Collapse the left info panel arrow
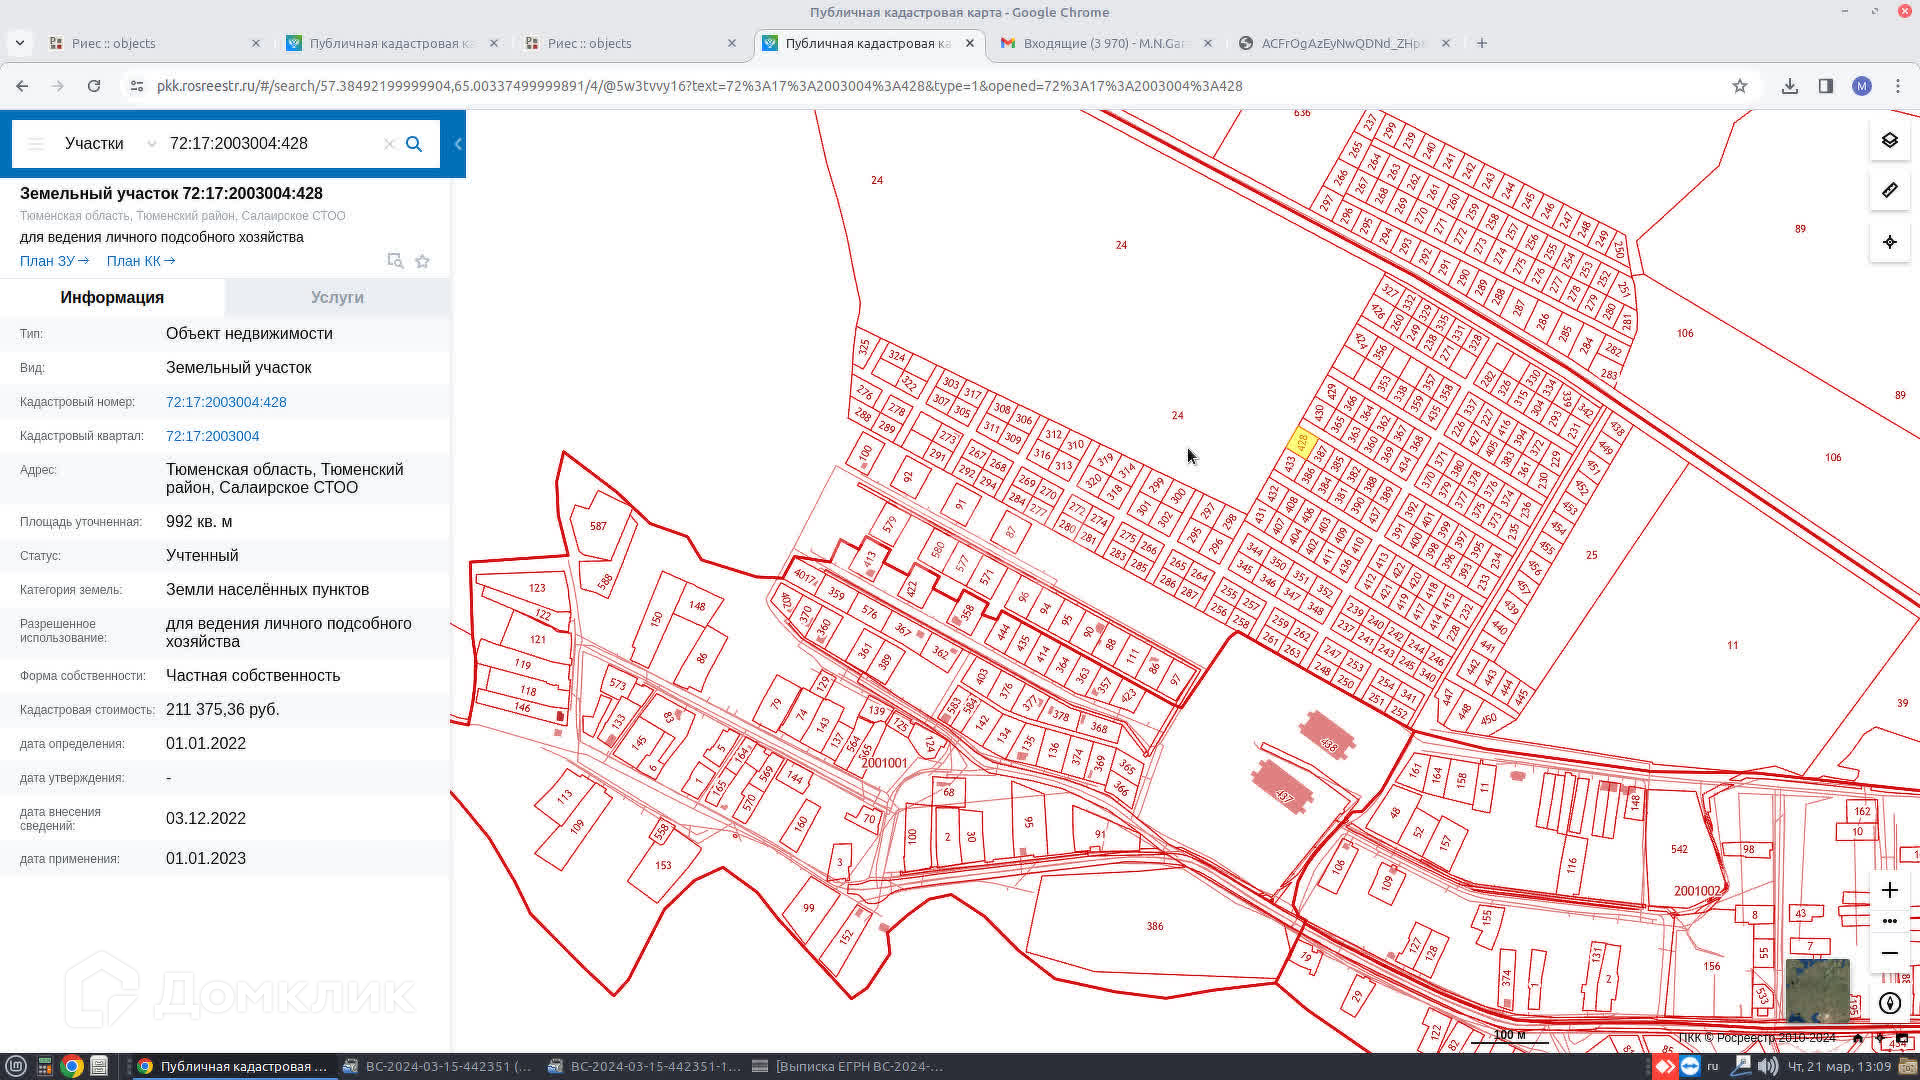Image resolution: width=1920 pixels, height=1080 pixels. click(458, 144)
